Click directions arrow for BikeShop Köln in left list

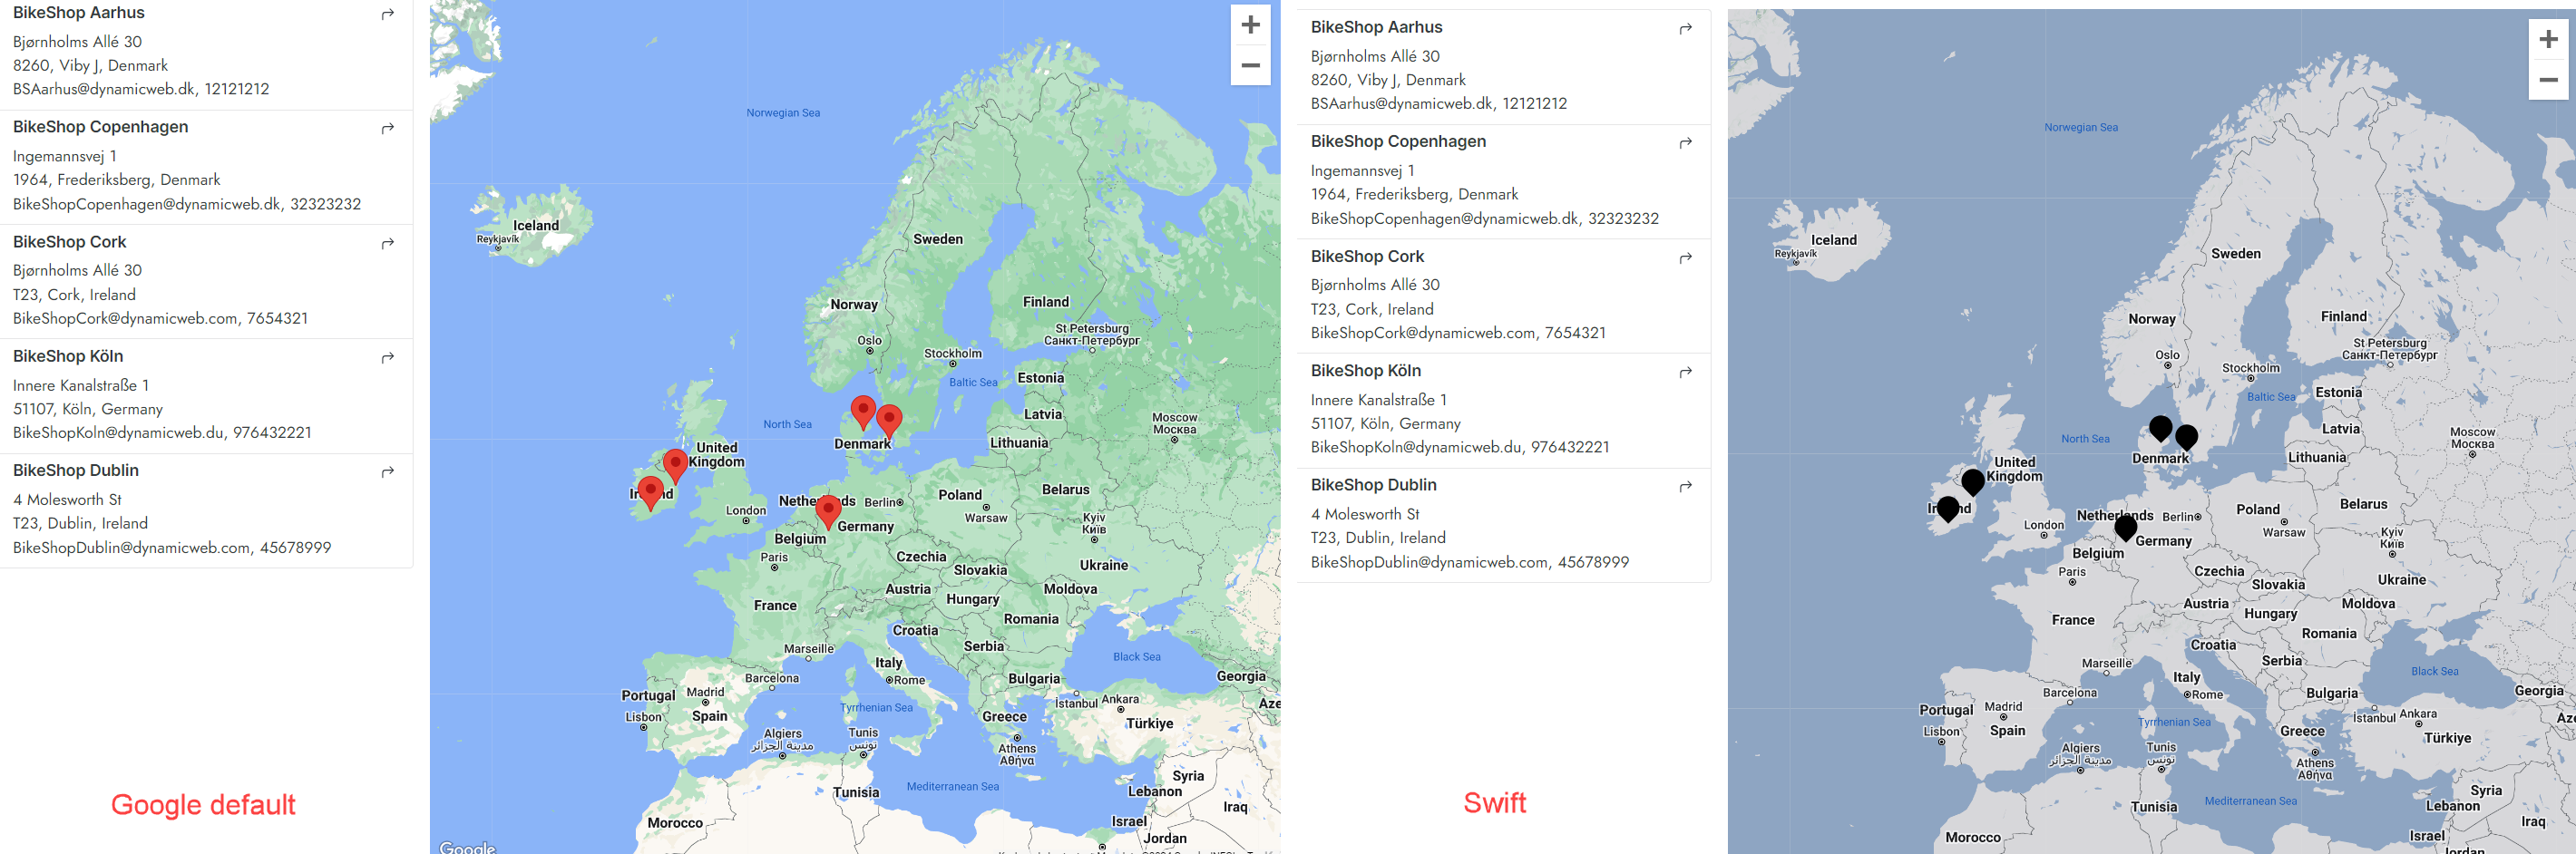tap(388, 357)
